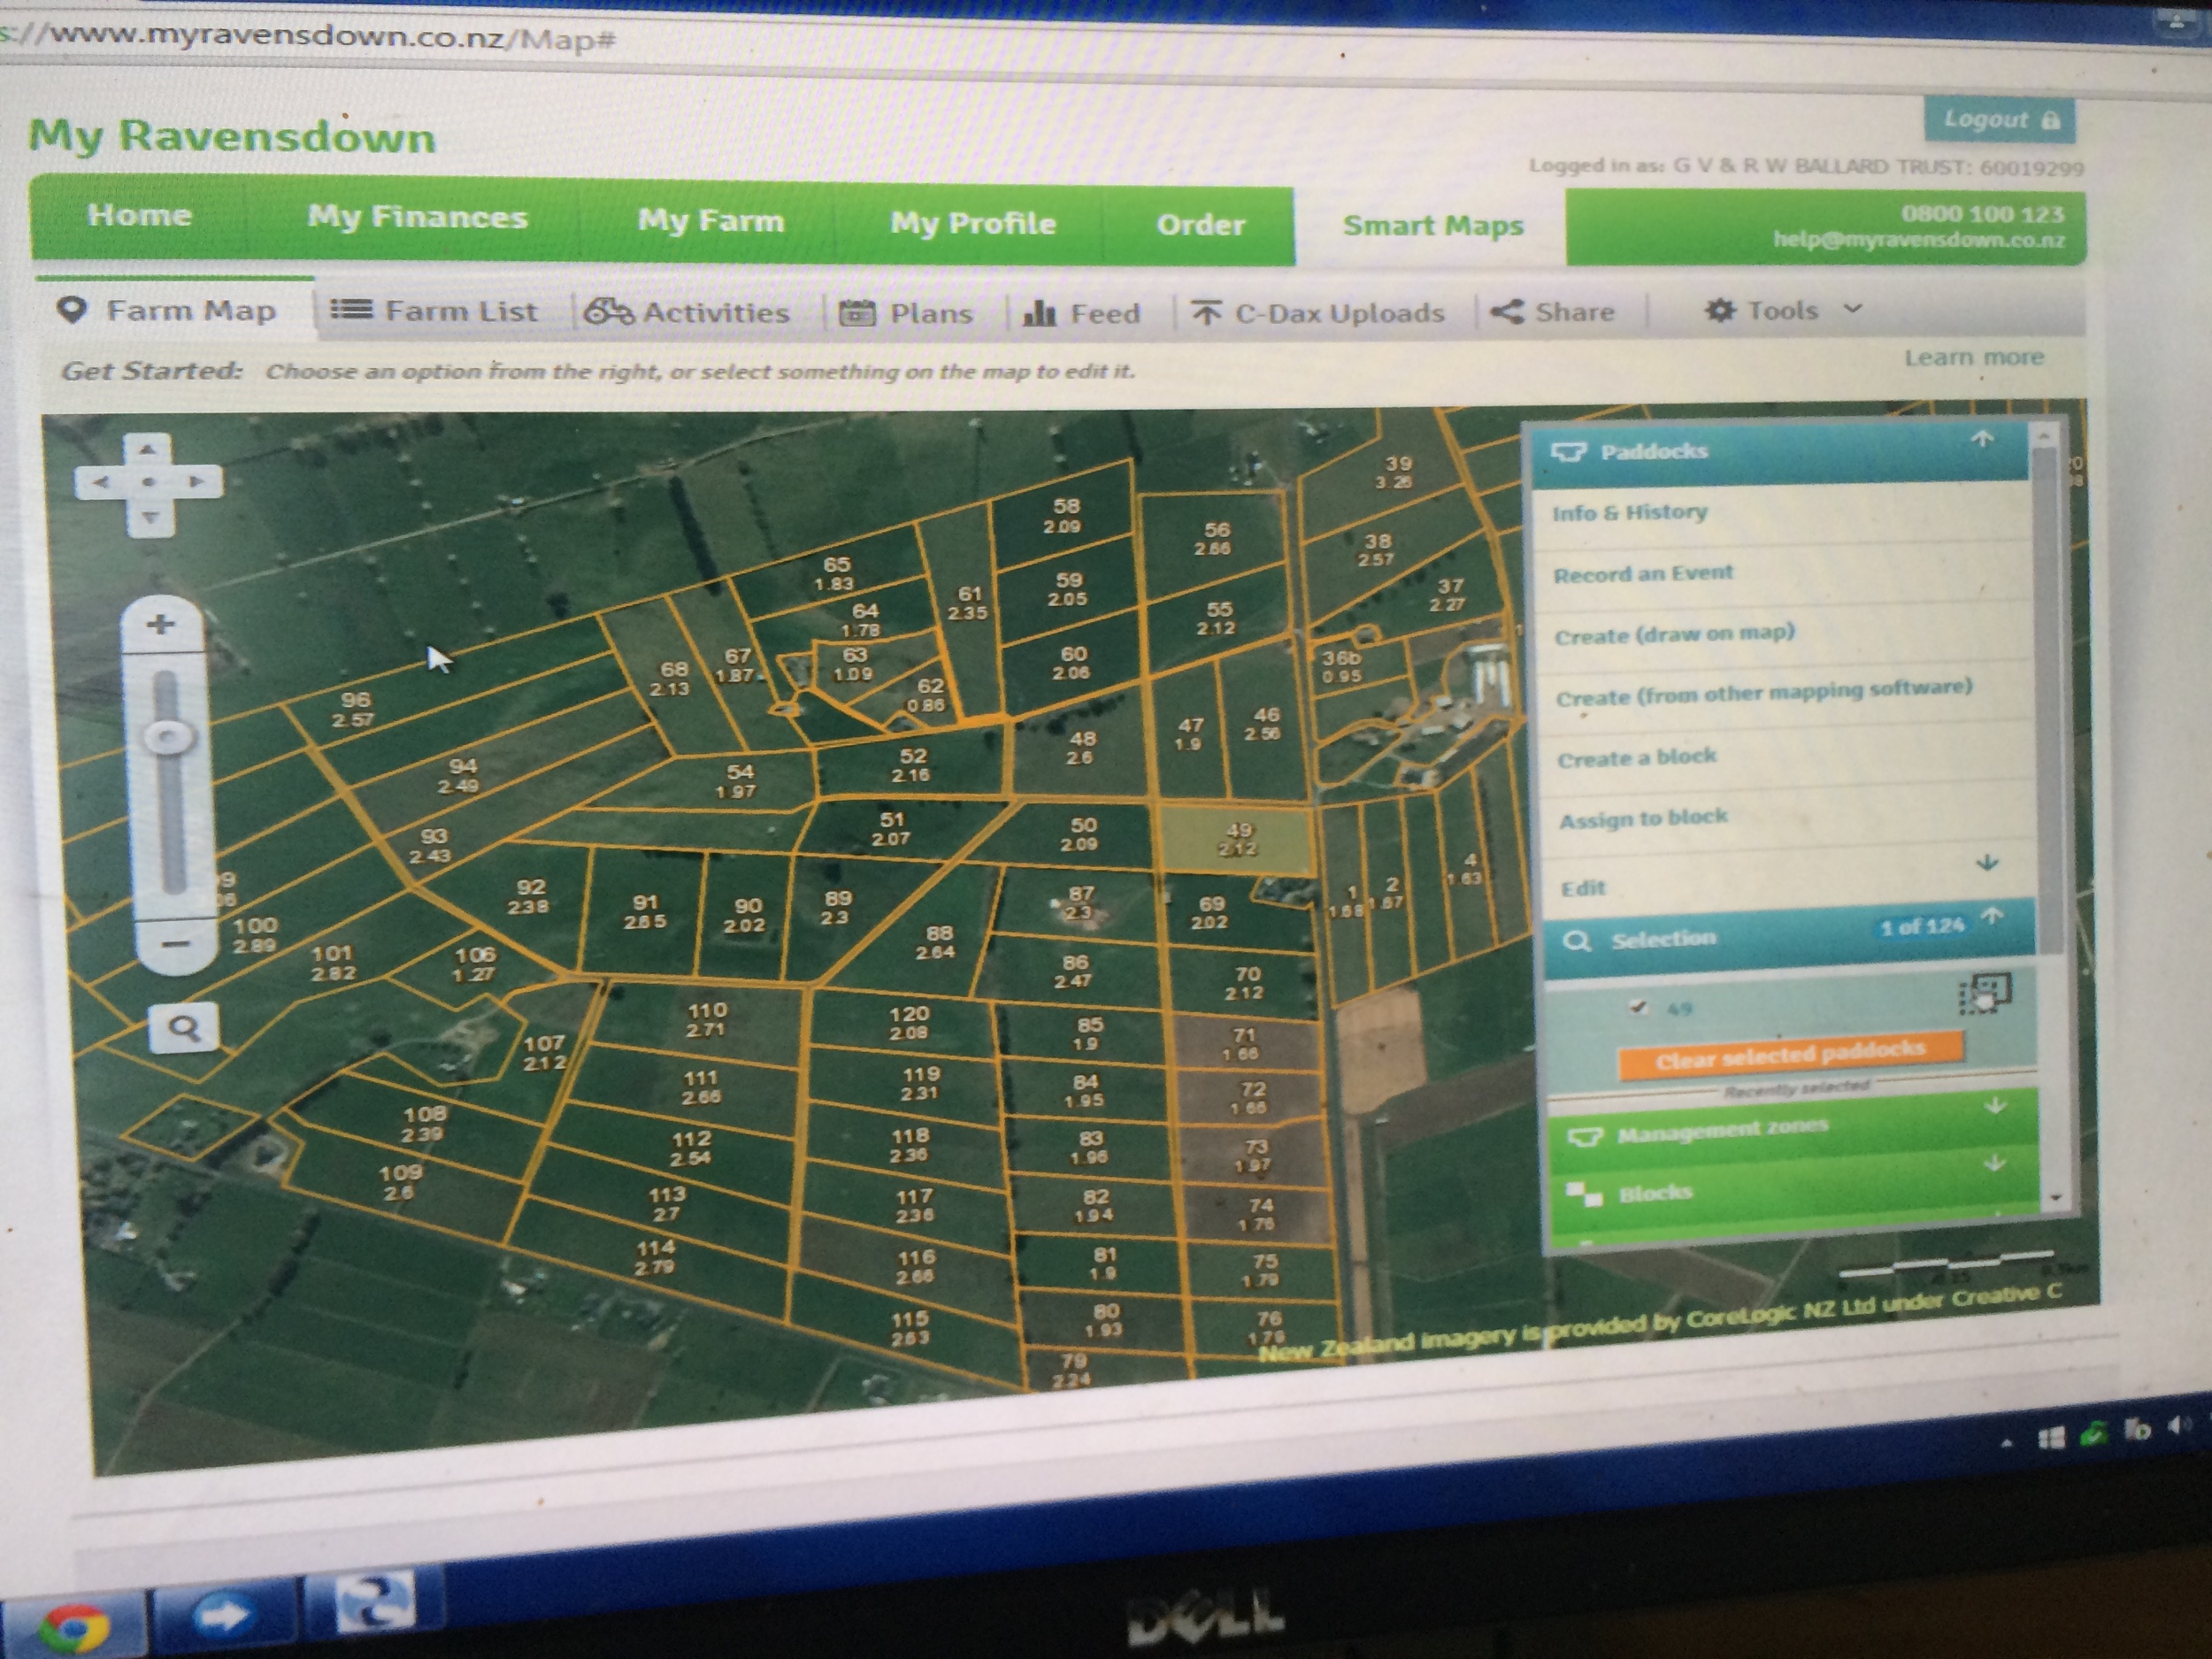Click Clear selected paddocks button

(x=1790, y=1057)
